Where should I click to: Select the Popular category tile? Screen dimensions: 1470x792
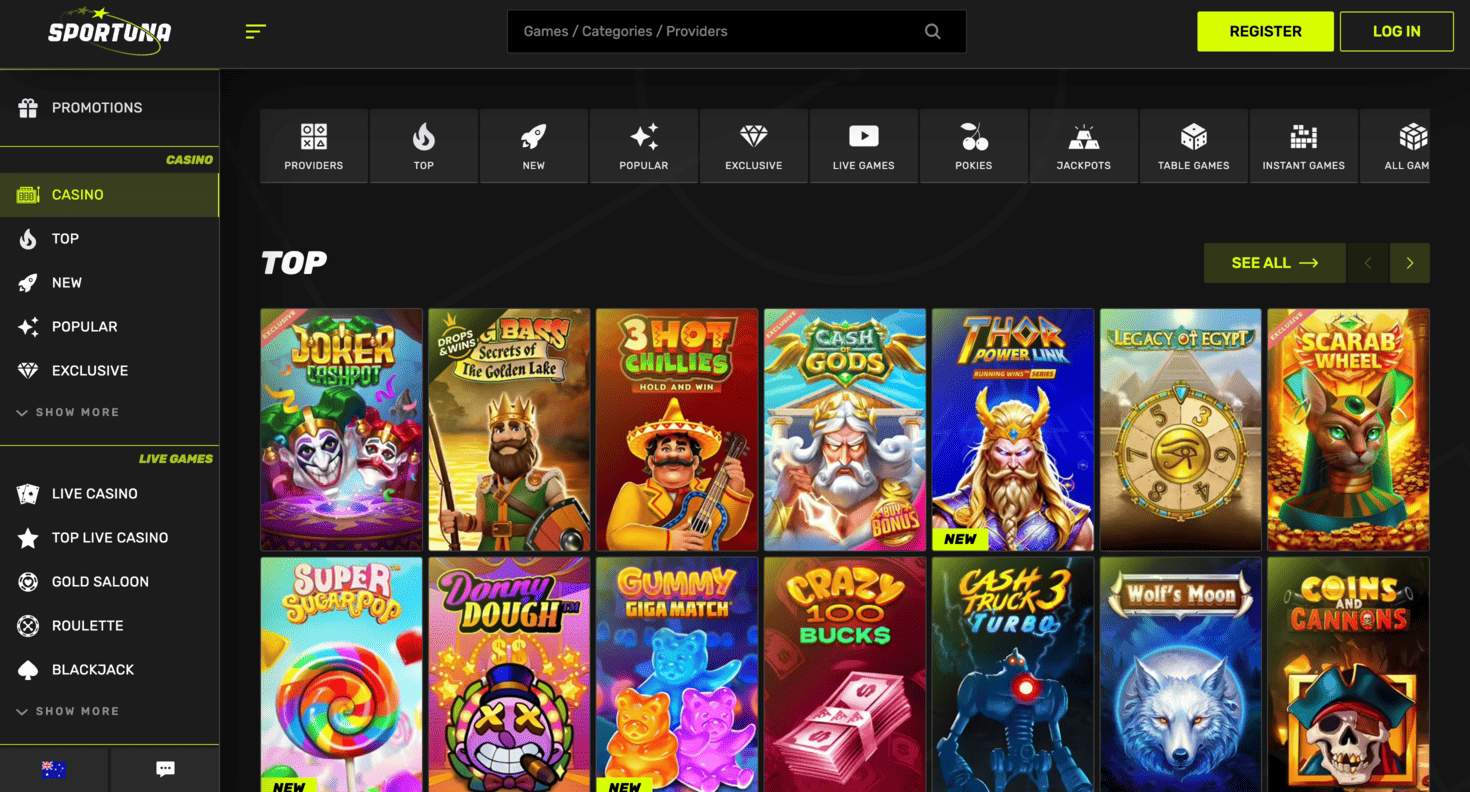[x=644, y=146]
